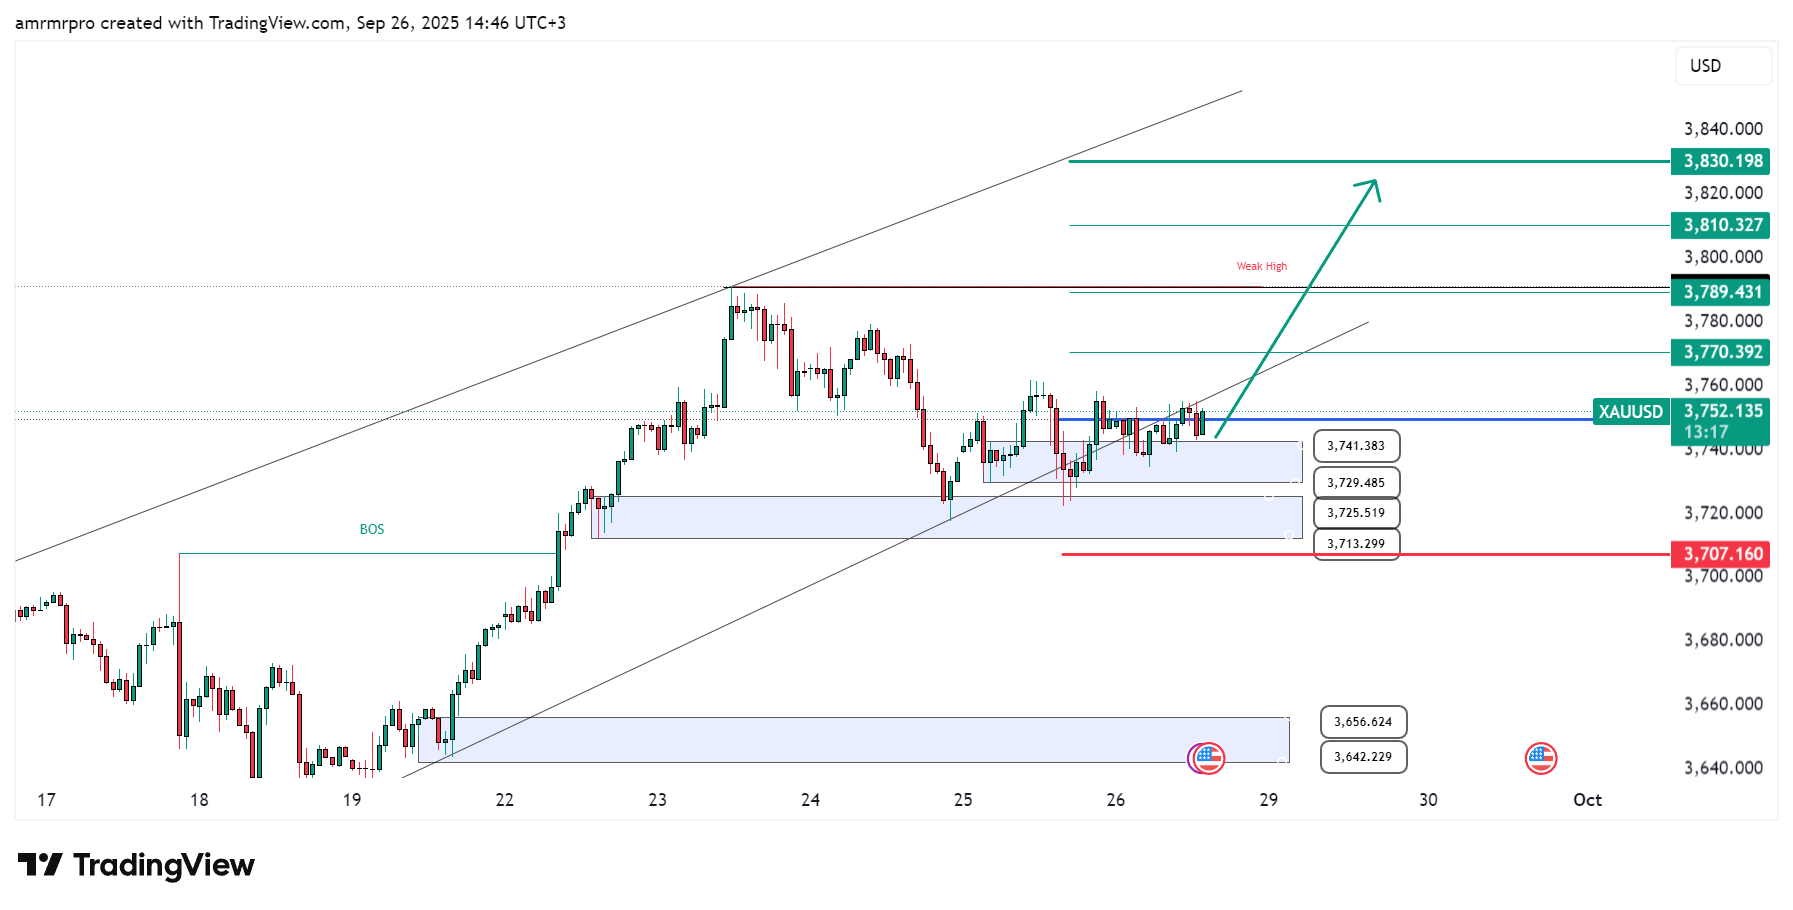This screenshot has width=1793, height=910.
Task: Click the BOS structure label
Action: click(x=372, y=529)
